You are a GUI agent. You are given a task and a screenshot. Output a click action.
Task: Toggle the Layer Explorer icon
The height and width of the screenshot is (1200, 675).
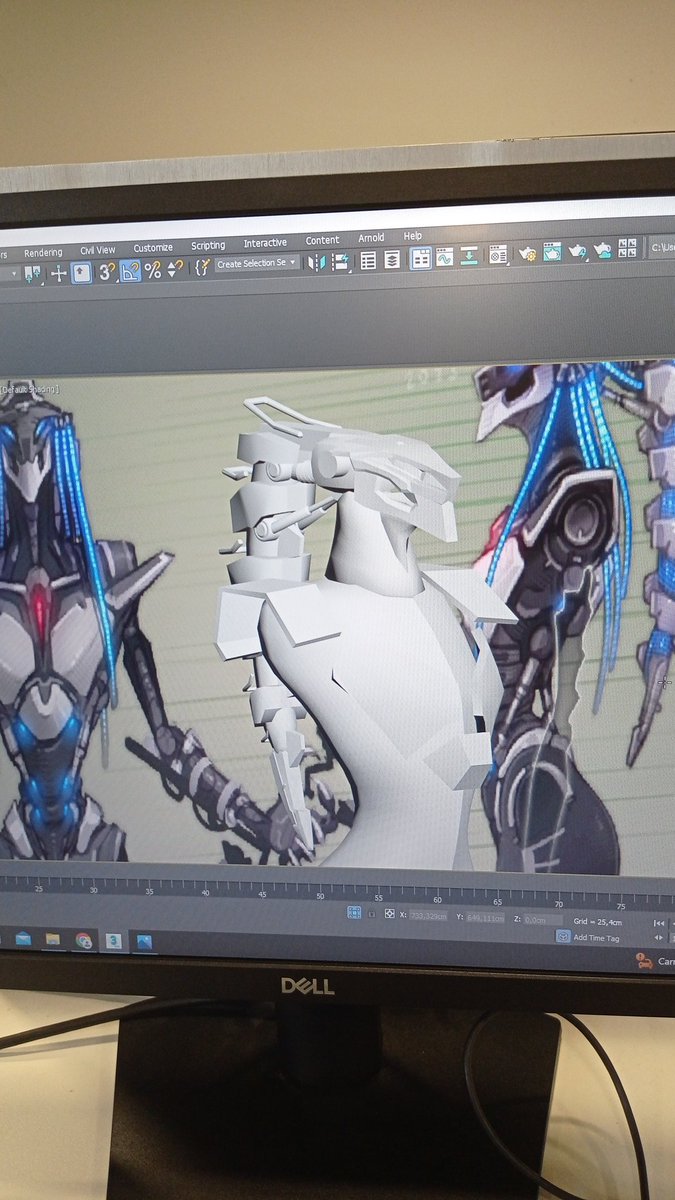[392, 259]
